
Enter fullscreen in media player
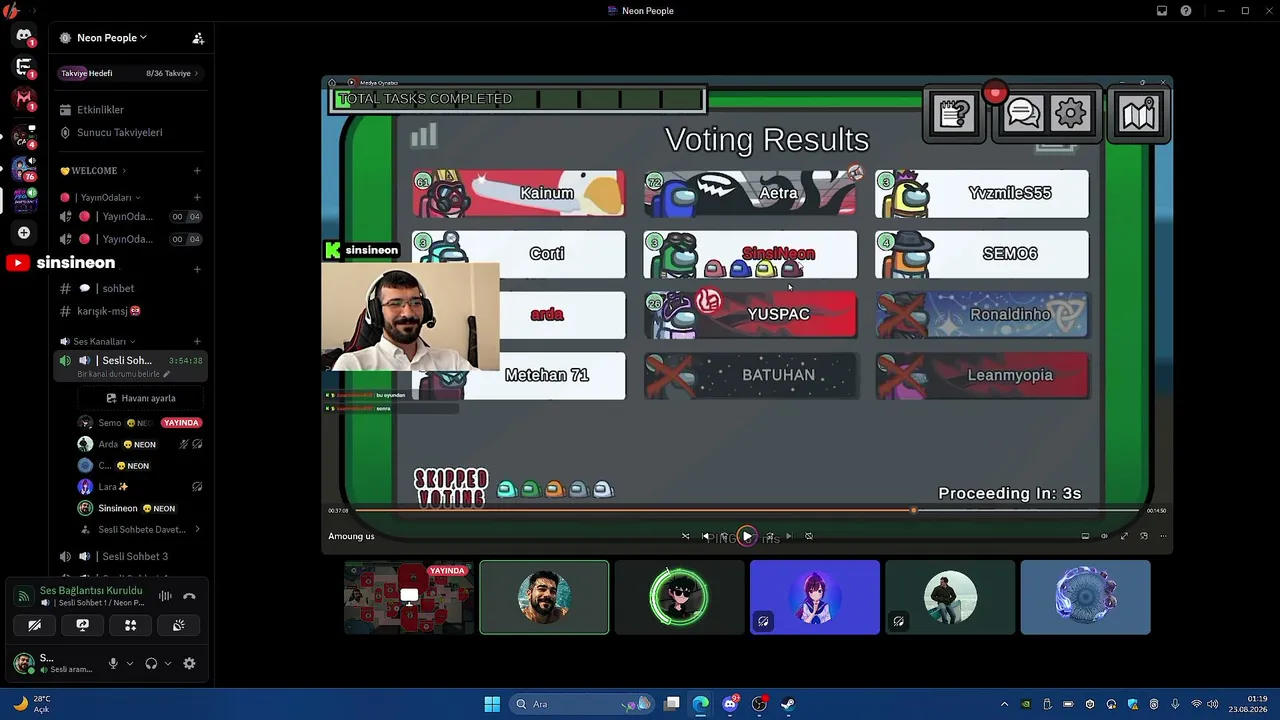click(1124, 536)
